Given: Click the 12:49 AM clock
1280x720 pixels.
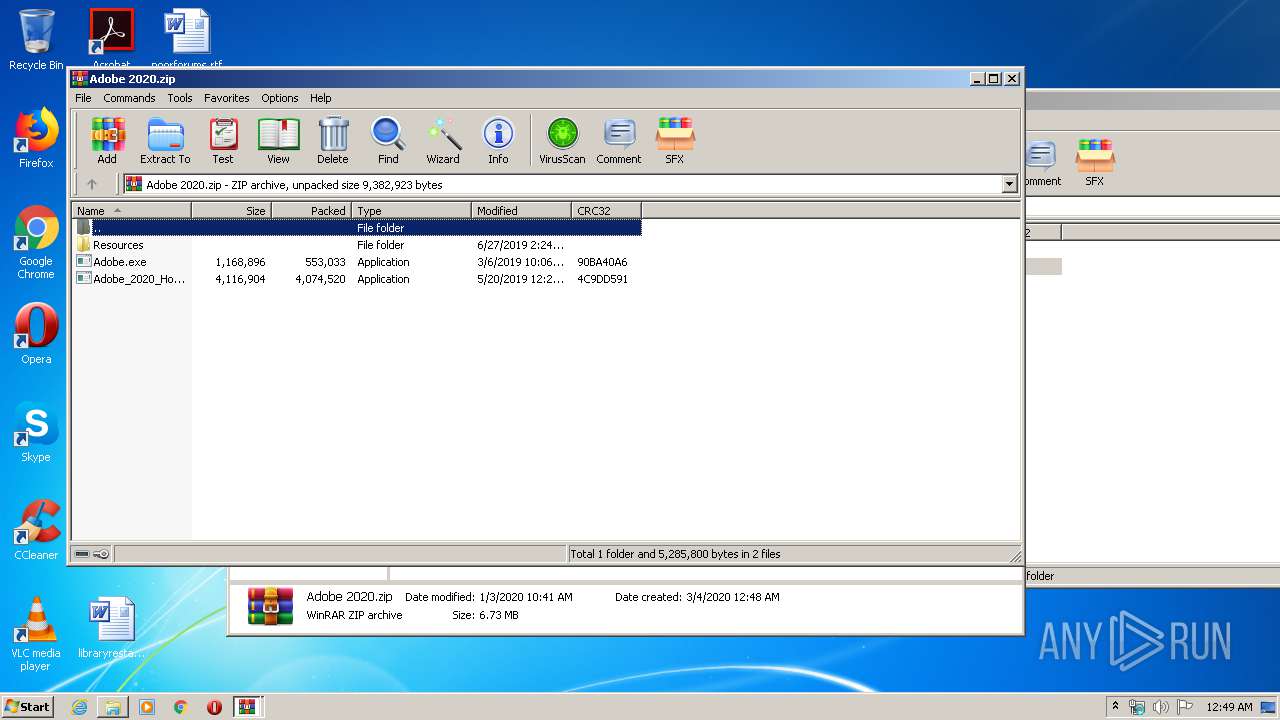Looking at the screenshot, I should click(1229, 707).
